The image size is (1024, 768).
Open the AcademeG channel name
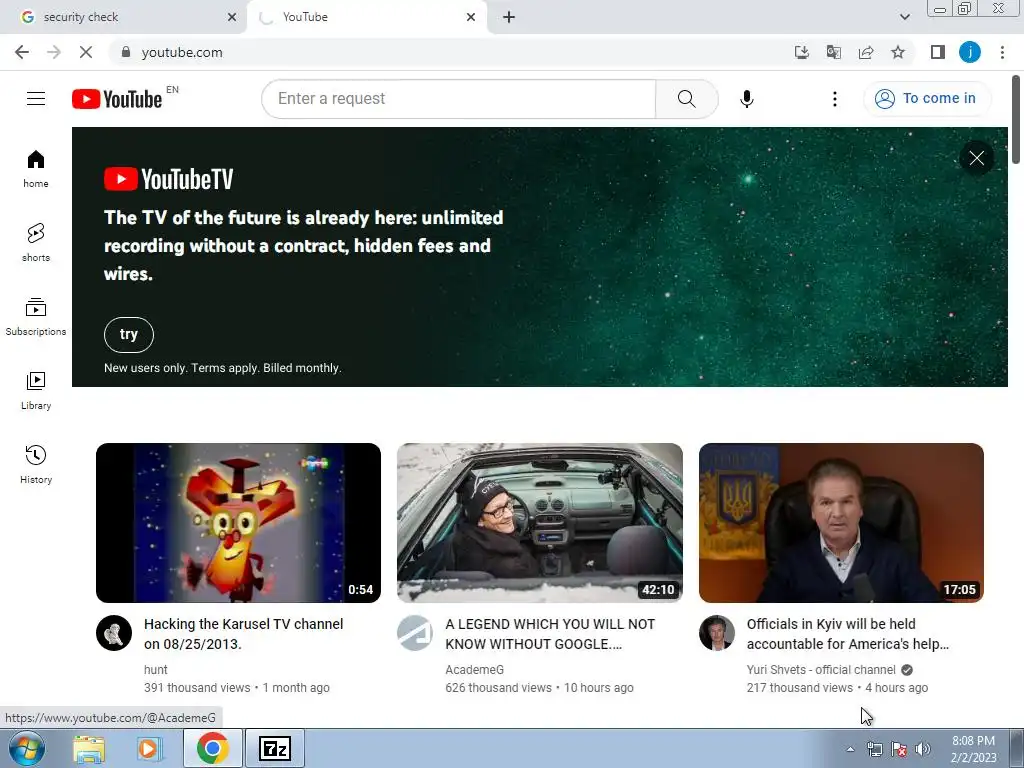tap(474, 669)
